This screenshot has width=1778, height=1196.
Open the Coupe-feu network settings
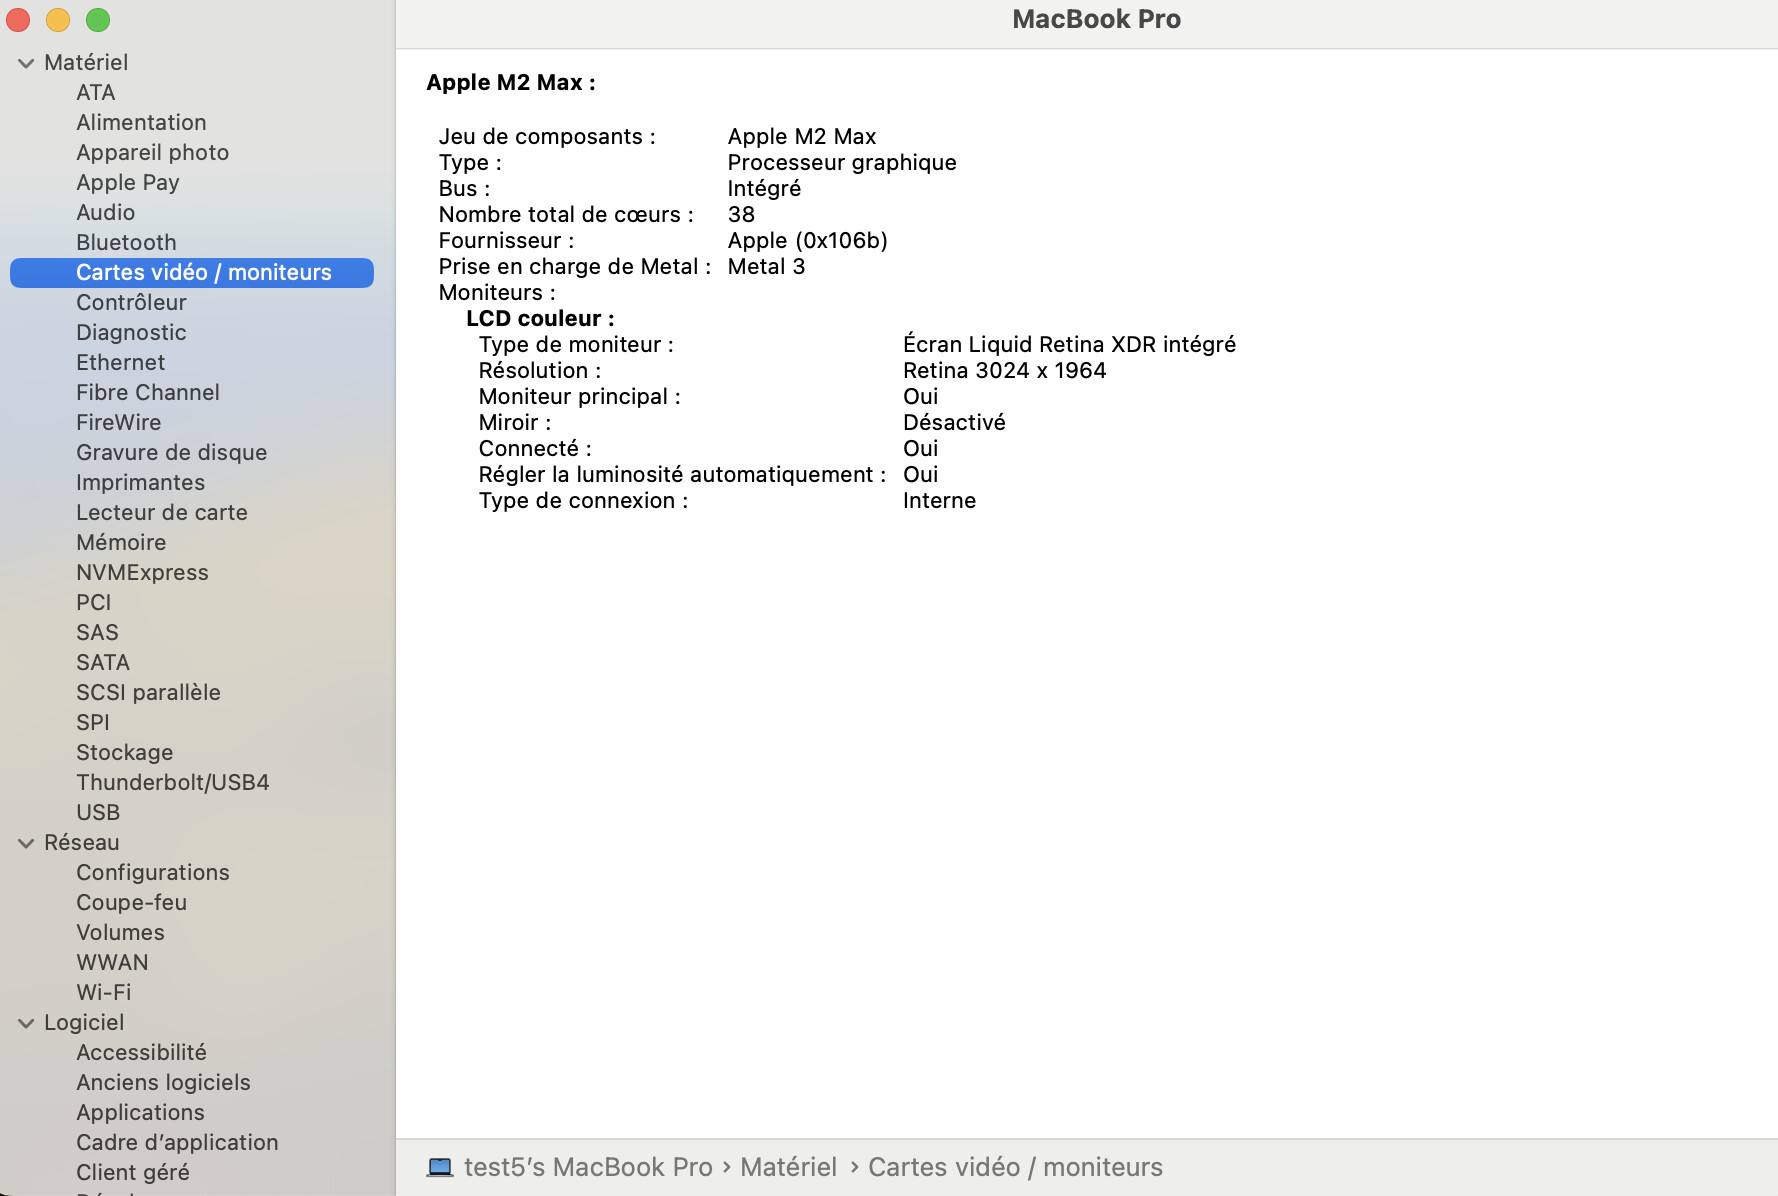[x=131, y=902]
